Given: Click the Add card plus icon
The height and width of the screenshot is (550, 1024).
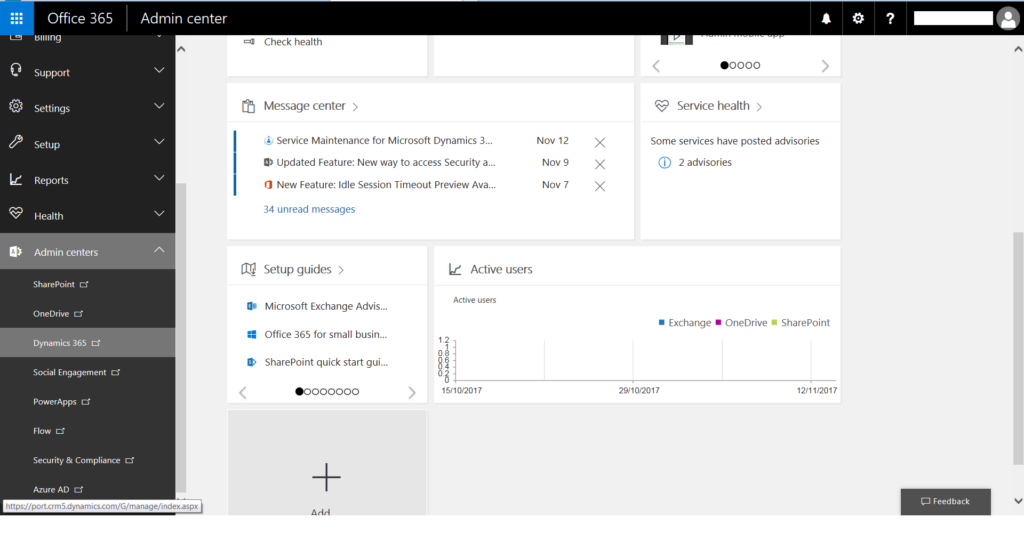Looking at the screenshot, I should [326, 477].
